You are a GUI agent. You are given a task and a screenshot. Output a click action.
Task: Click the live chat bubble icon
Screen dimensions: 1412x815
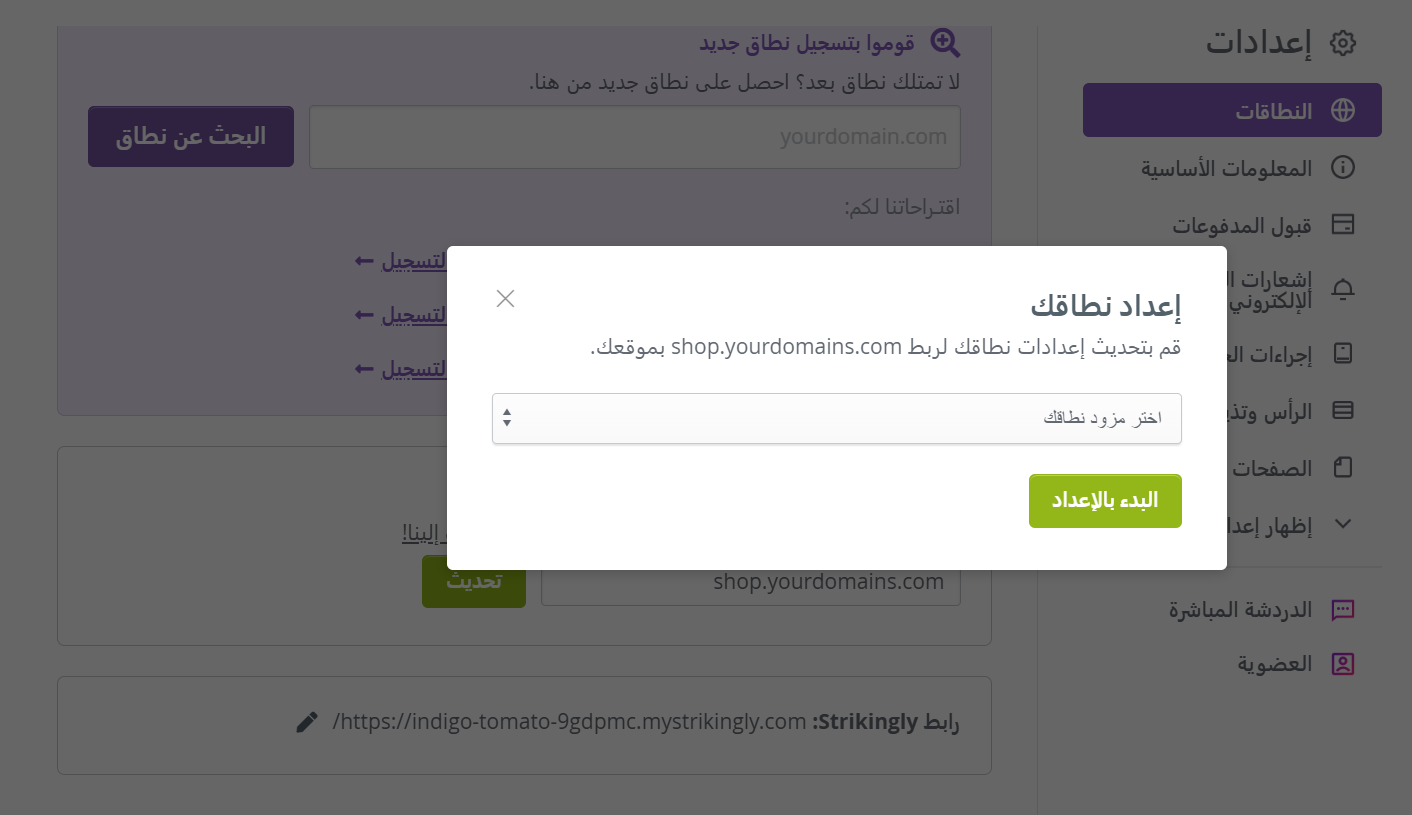coord(1343,610)
